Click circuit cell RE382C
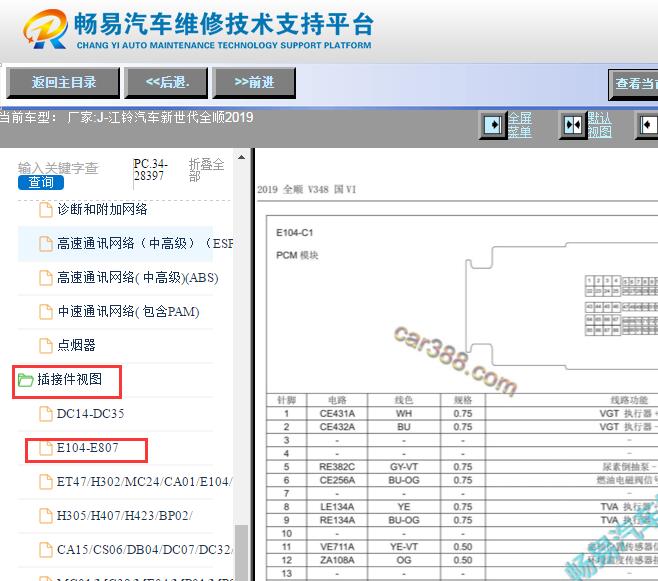Image resolution: width=658 pixels, height=581 pixels. click(x=337, y=467)
